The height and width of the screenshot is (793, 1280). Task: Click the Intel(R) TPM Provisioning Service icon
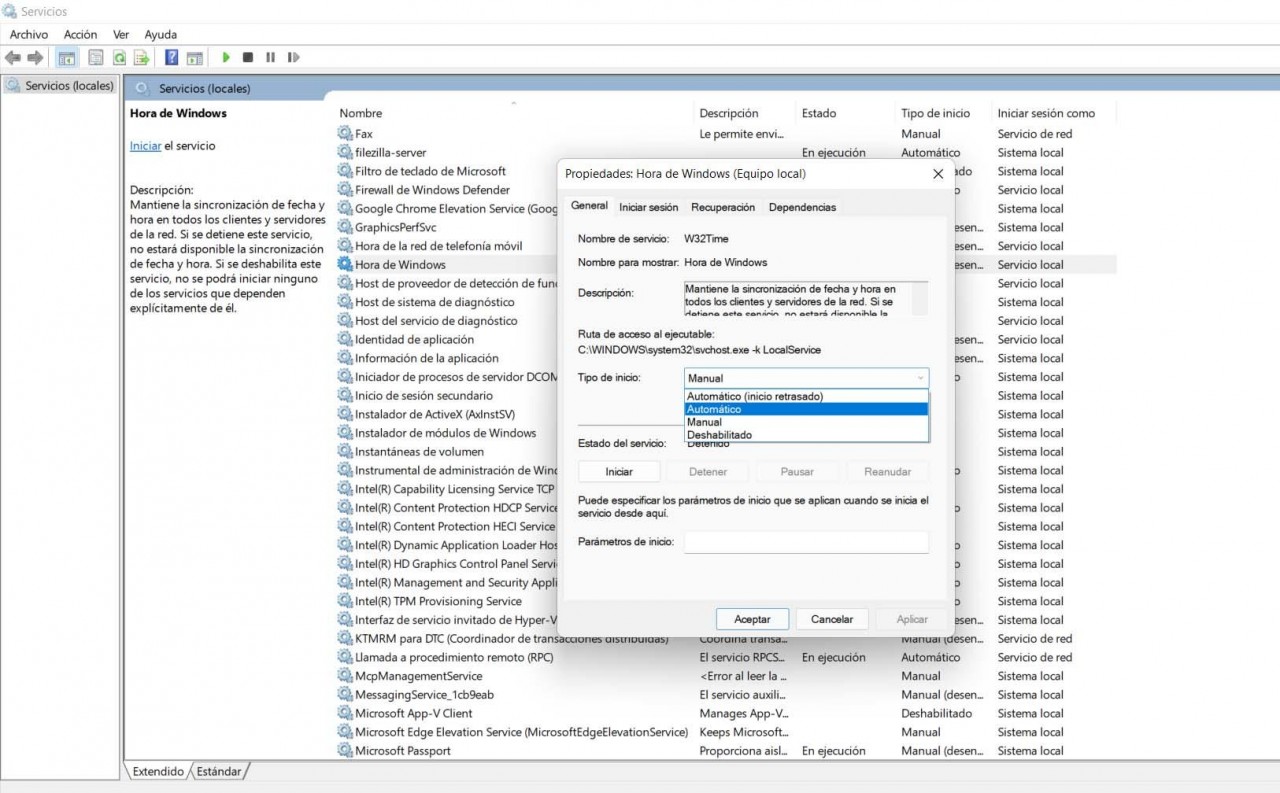pos(345,601)
